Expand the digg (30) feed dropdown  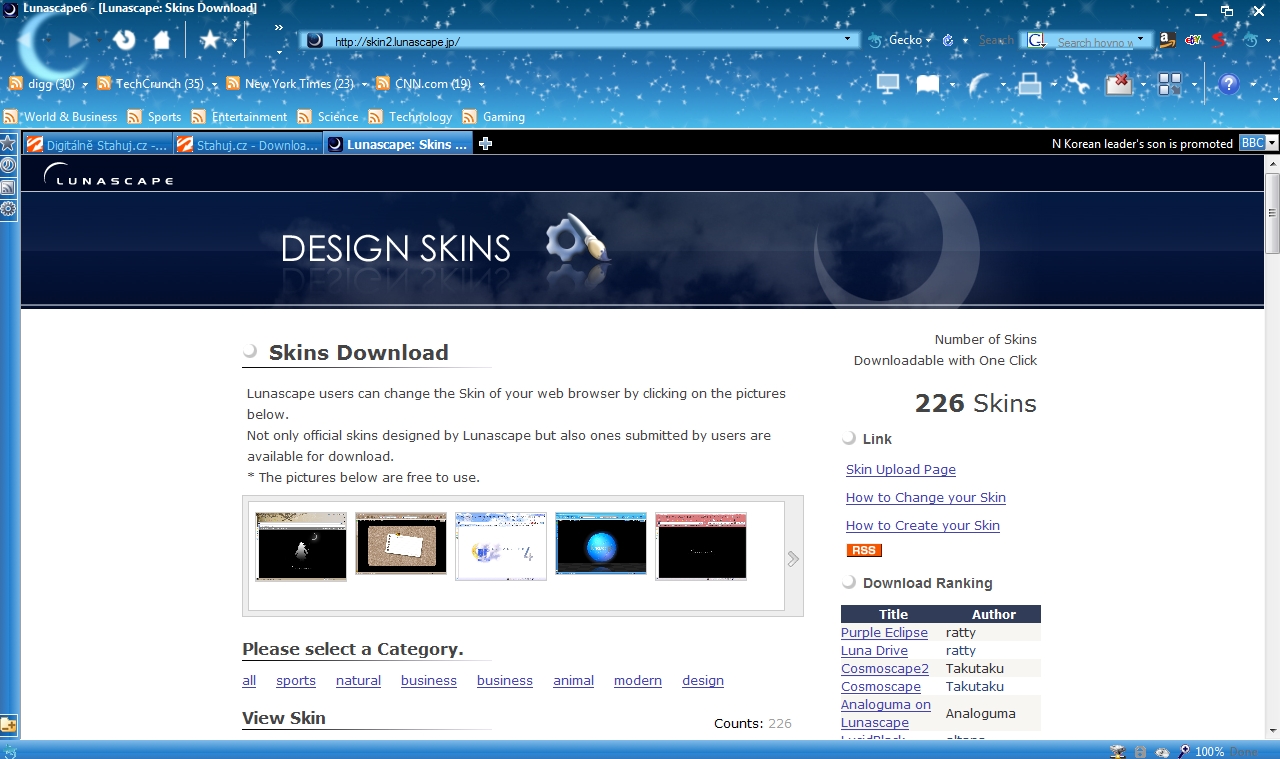coord(85,85)
